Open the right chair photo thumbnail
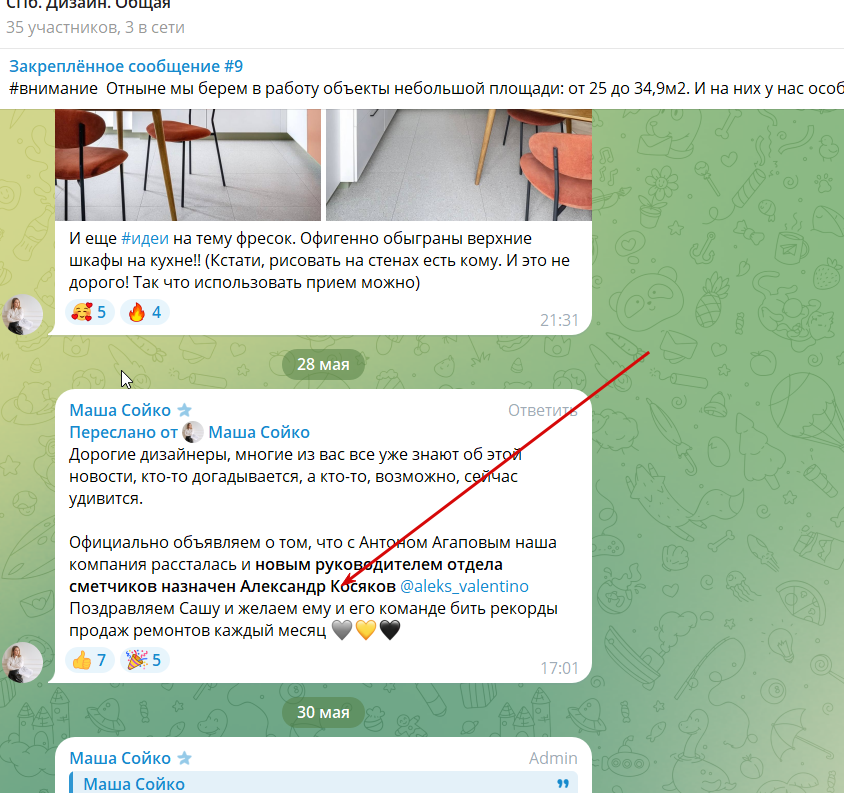 click(x=459, y=165)
